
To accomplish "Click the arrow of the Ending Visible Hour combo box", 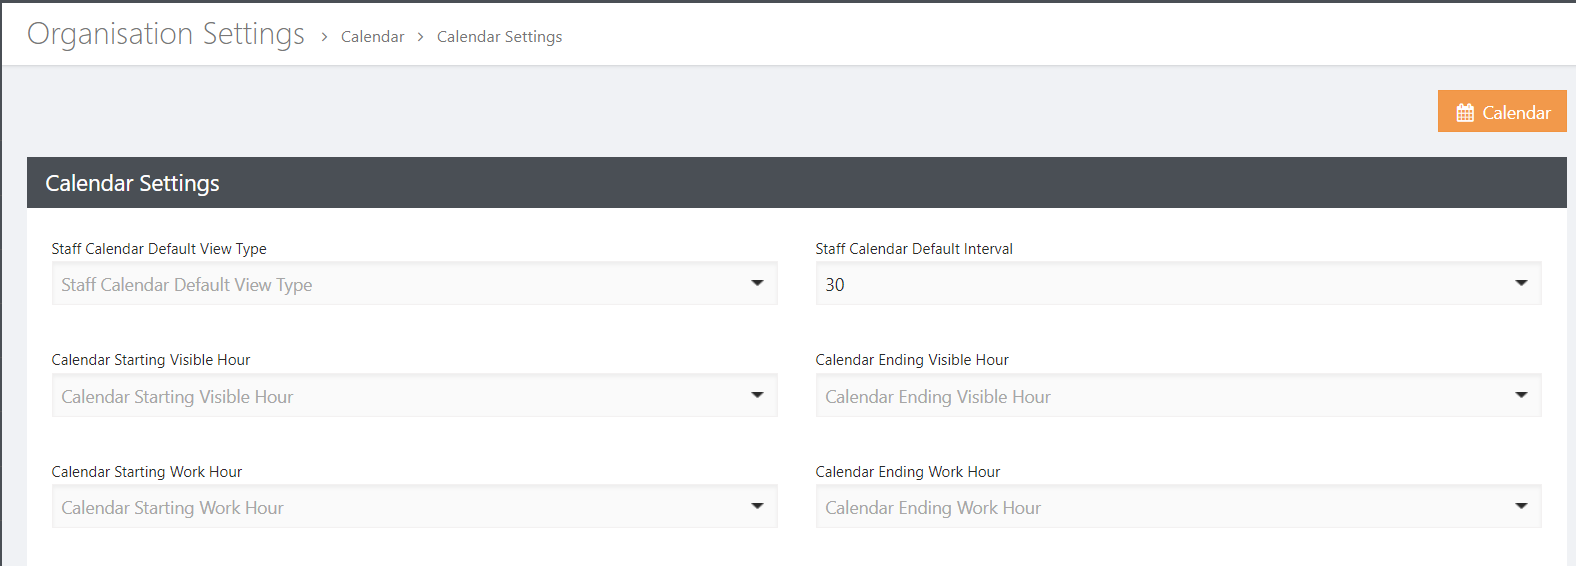I will [x=1521, y=395].
